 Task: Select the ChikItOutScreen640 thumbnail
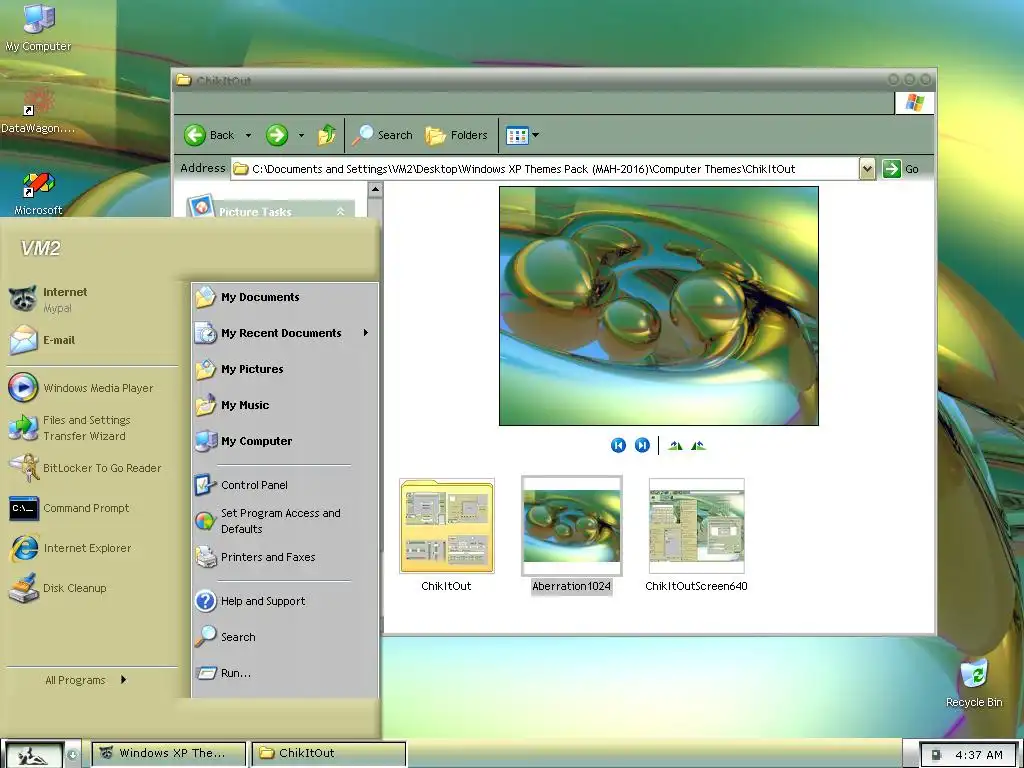pyautogui.click(x=696, y=536)
